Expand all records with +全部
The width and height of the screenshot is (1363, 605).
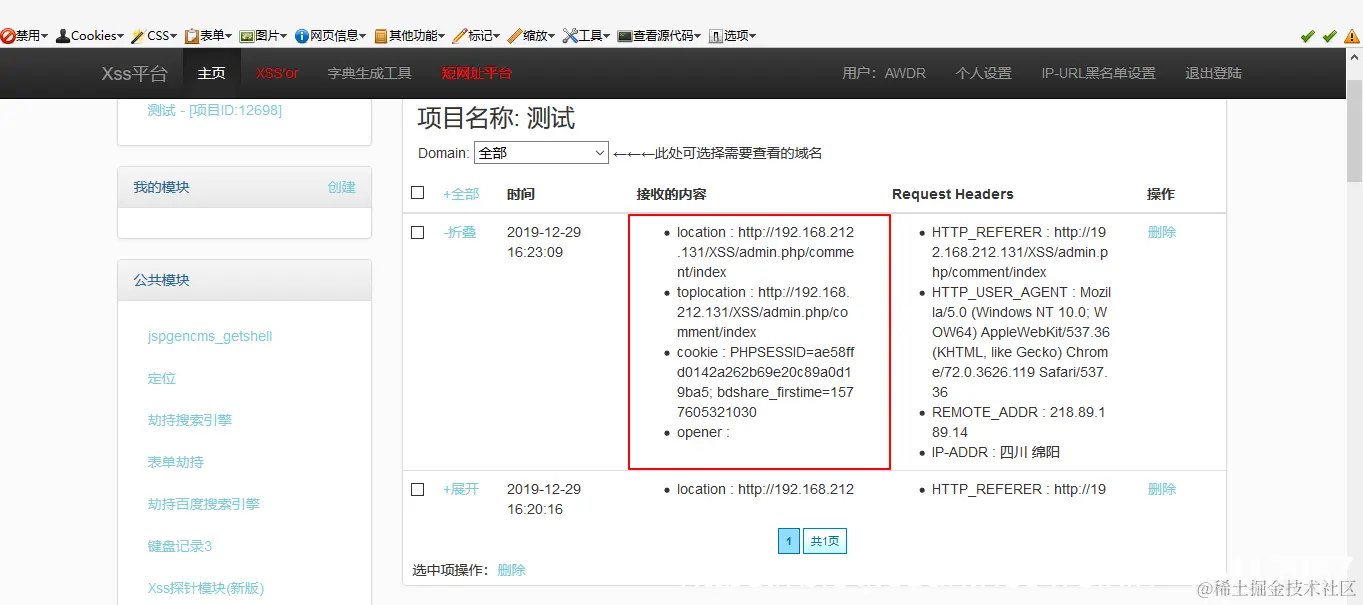pos(461,194)
